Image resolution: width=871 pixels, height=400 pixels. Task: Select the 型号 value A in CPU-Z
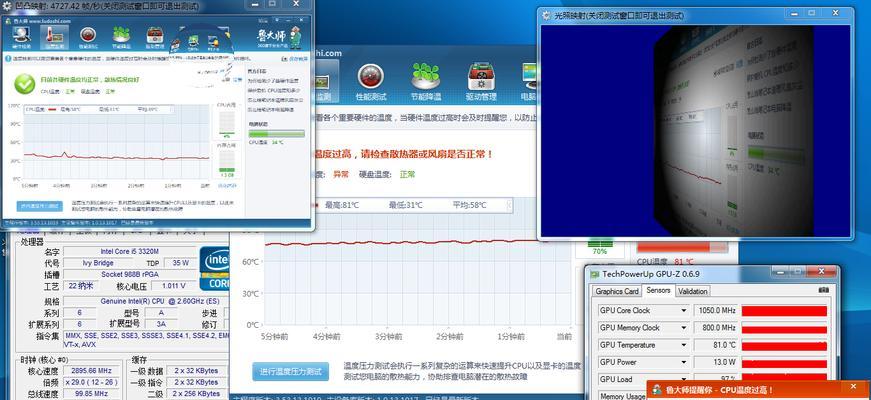click(162, 313)
